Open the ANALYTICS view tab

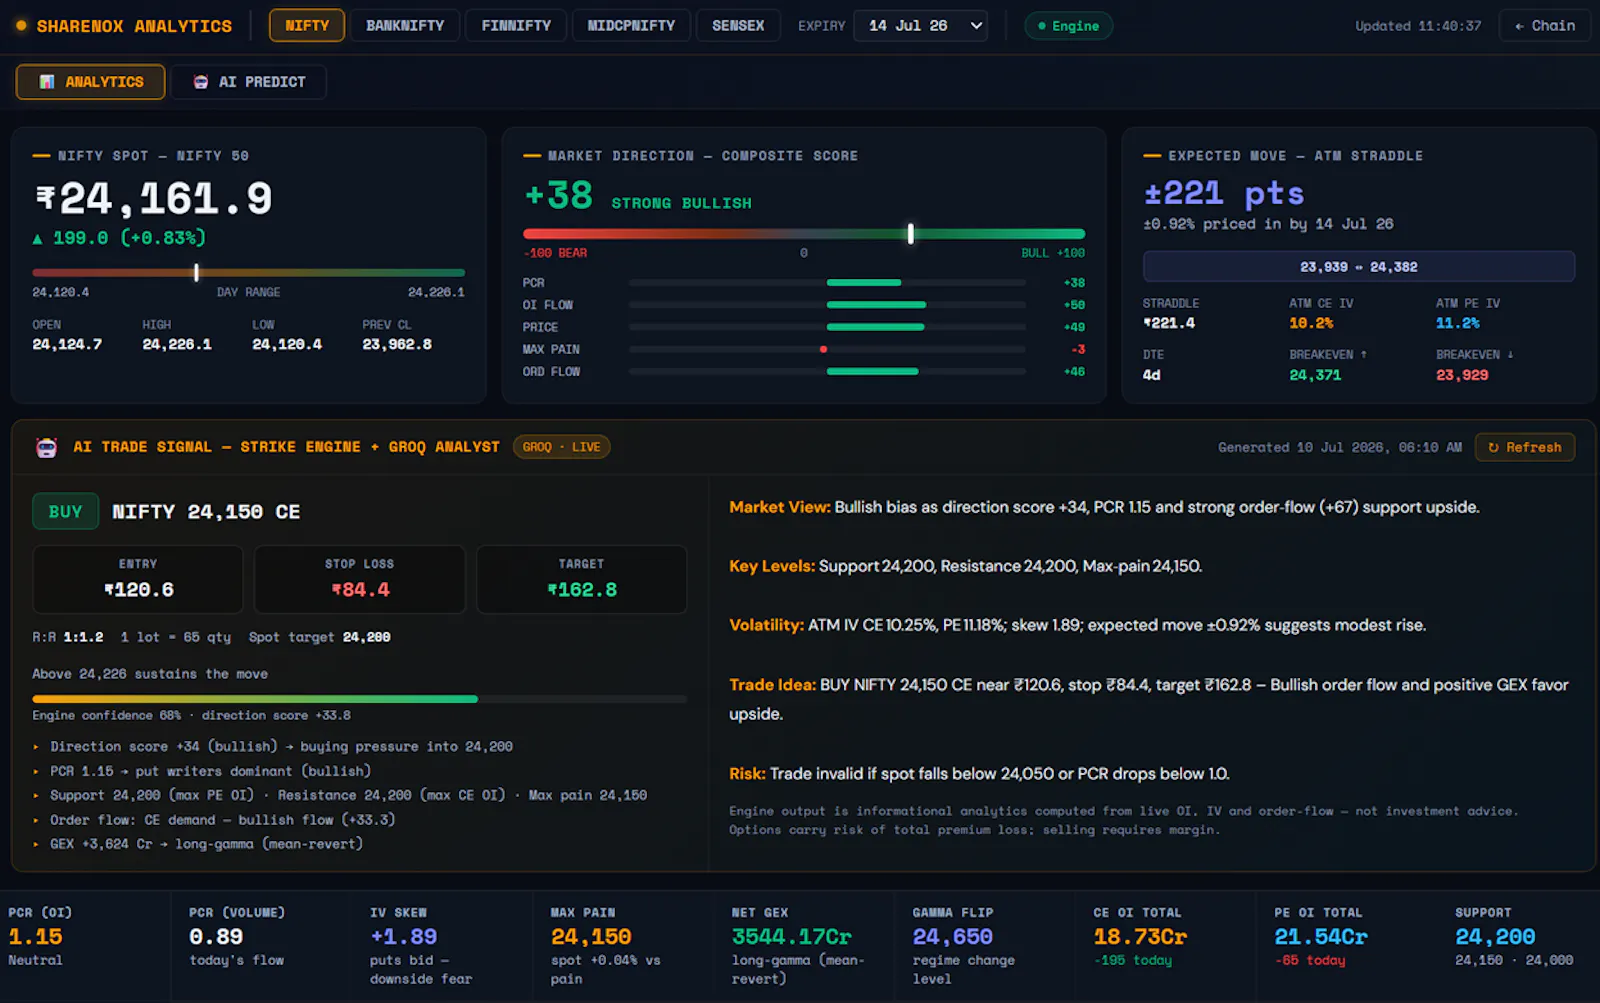point(91,82)
